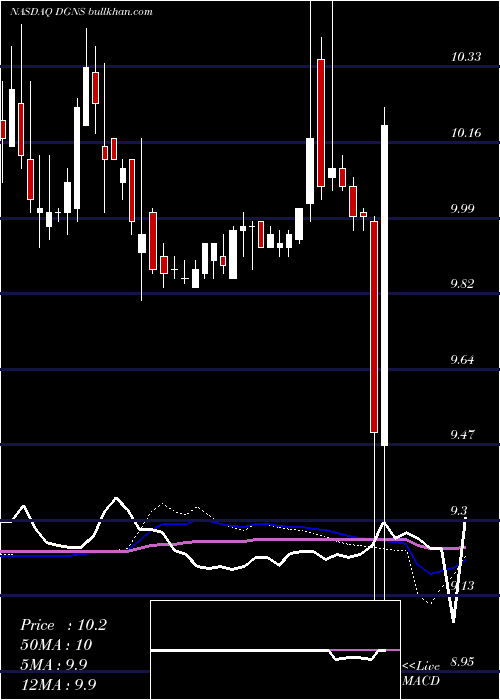Click the 10.16 price axis label
Image resolution: width=500 pixels, height=700 pixels.
(x=466, y=133)
